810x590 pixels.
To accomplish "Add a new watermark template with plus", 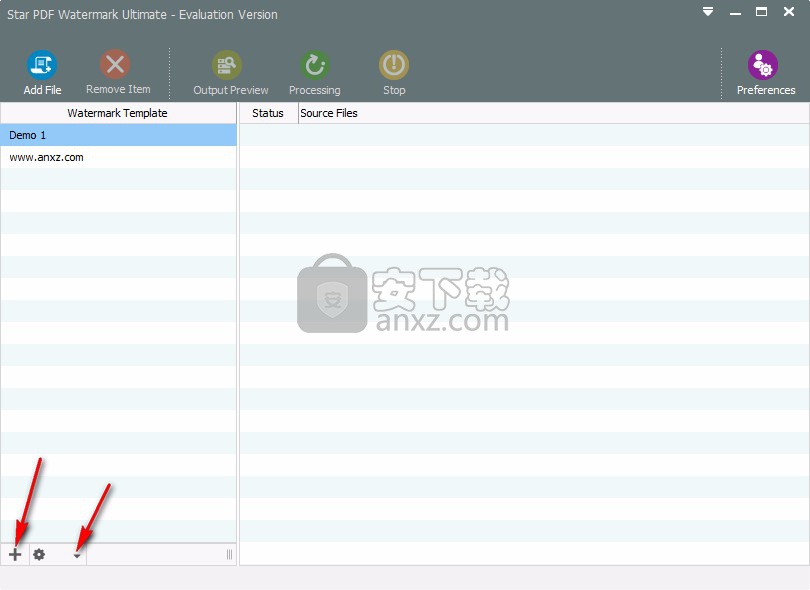I will pyautogui.click(x=15, y=555).
